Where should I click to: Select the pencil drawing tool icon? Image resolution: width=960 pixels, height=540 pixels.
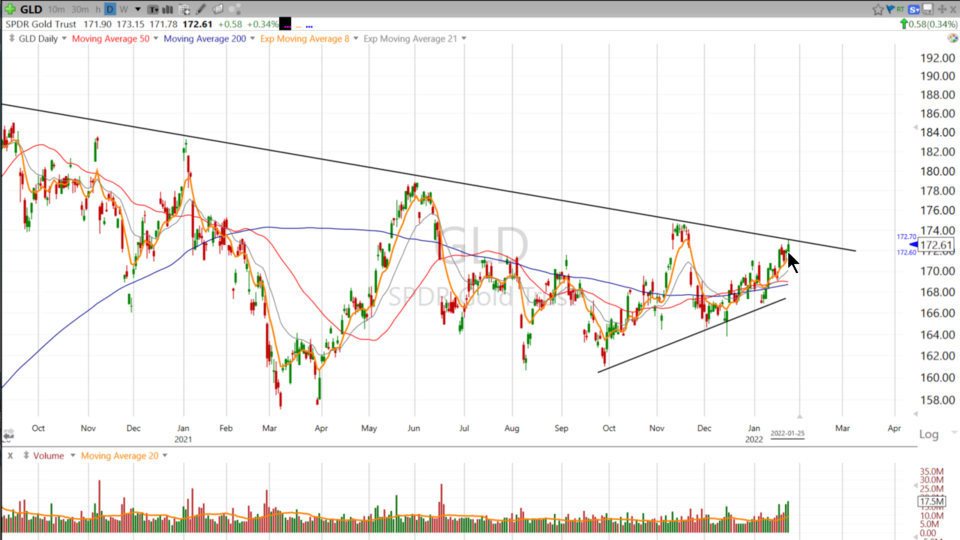201,9
